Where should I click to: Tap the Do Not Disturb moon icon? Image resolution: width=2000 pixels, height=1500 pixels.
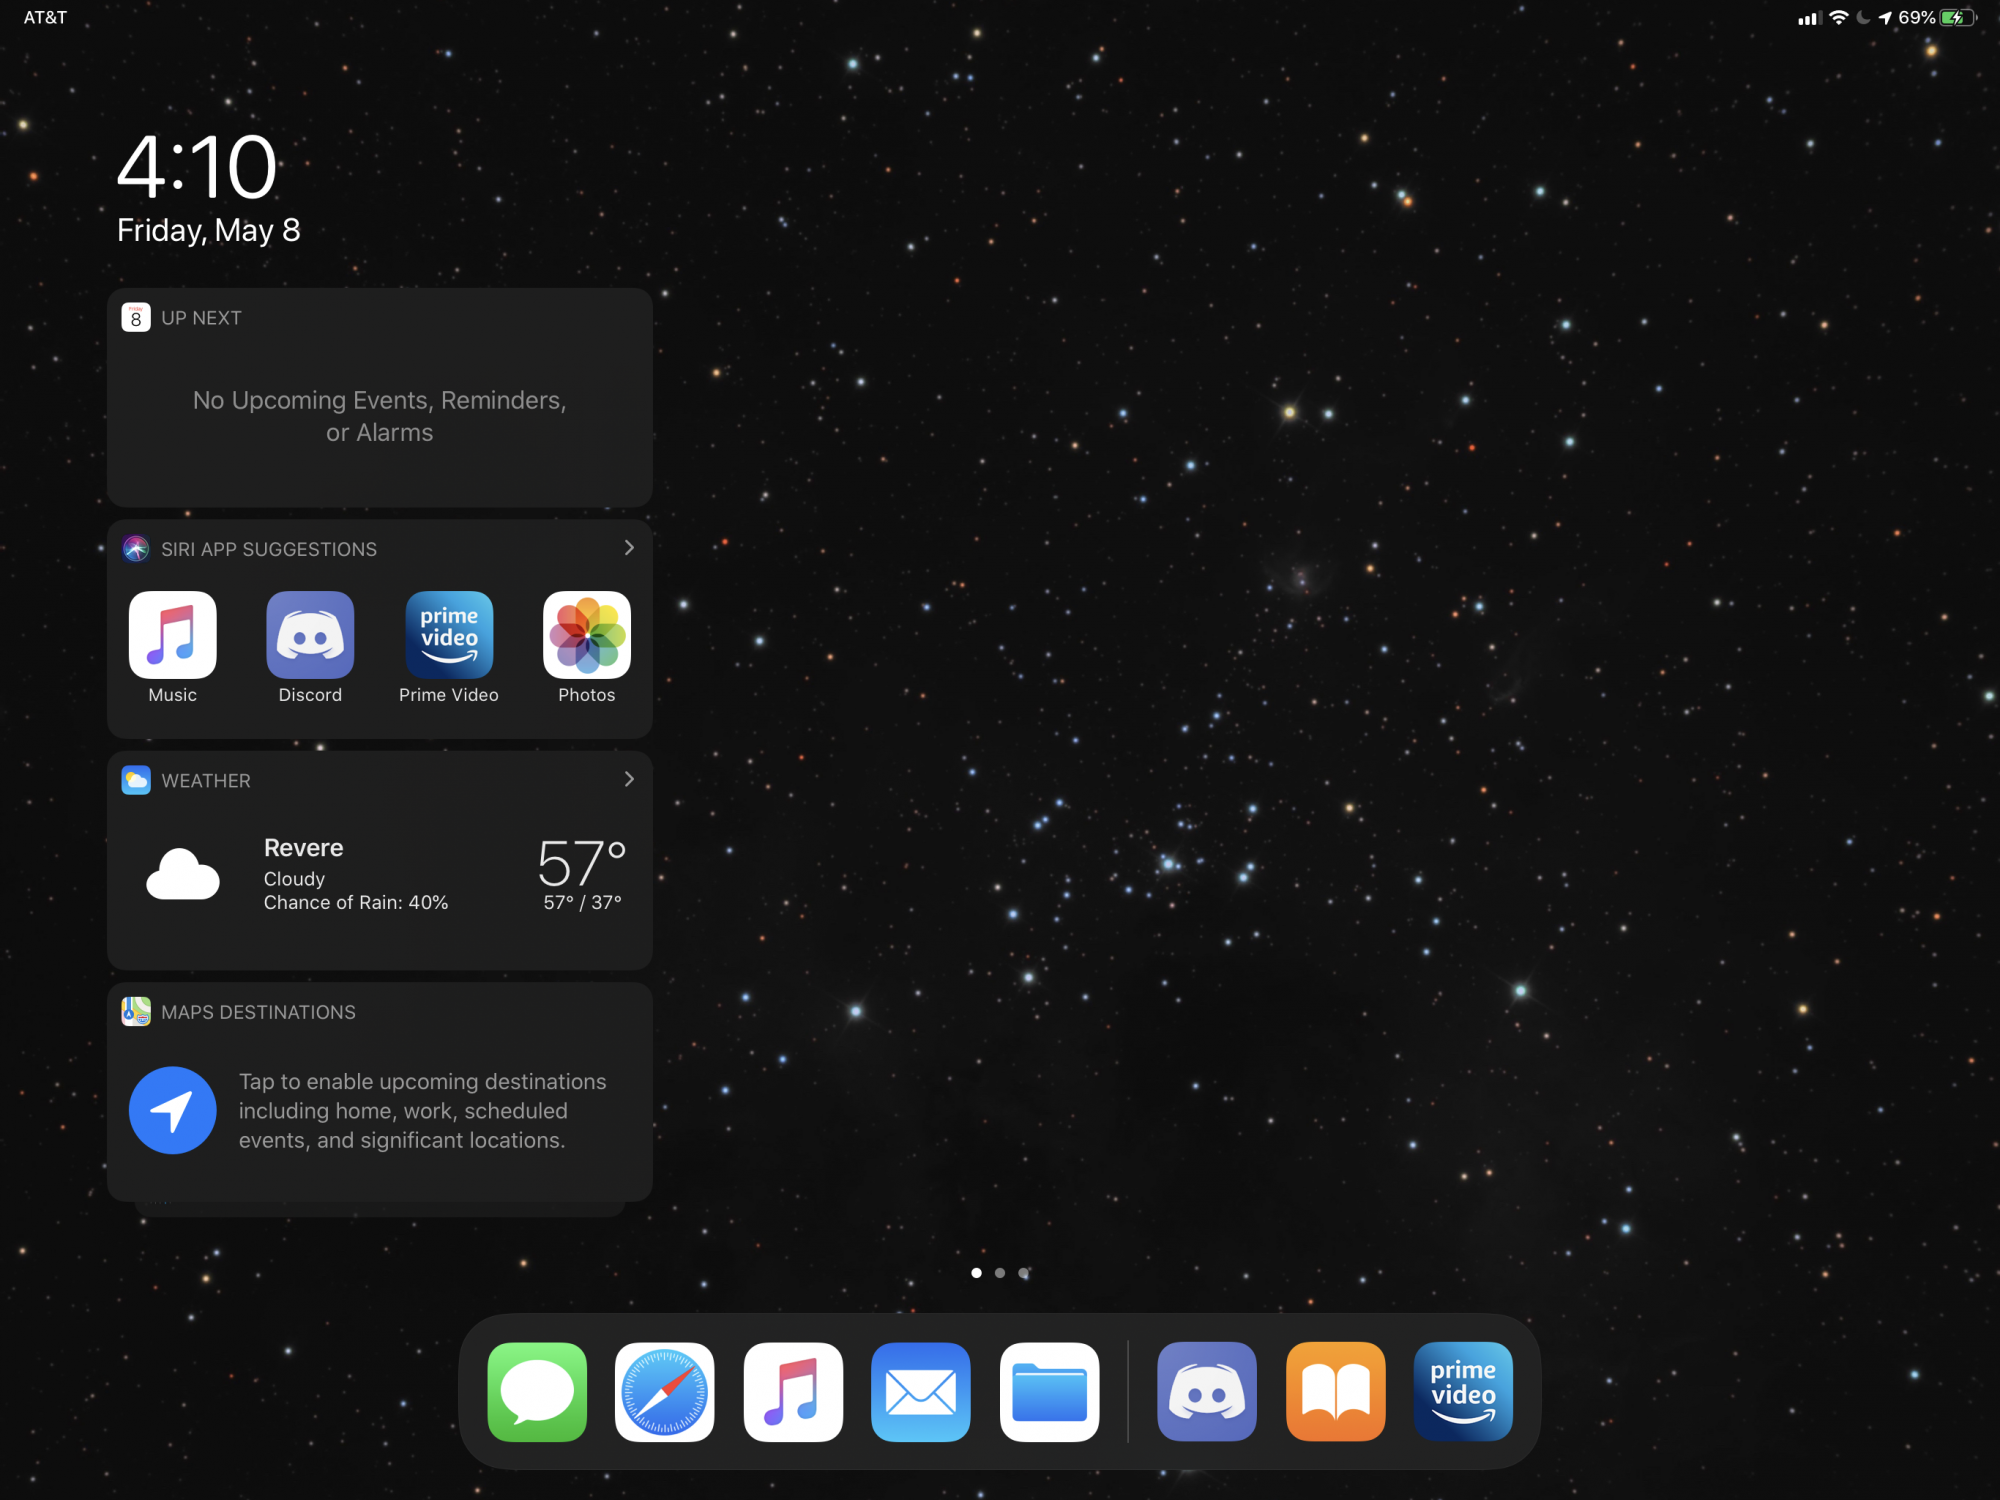1863,18
